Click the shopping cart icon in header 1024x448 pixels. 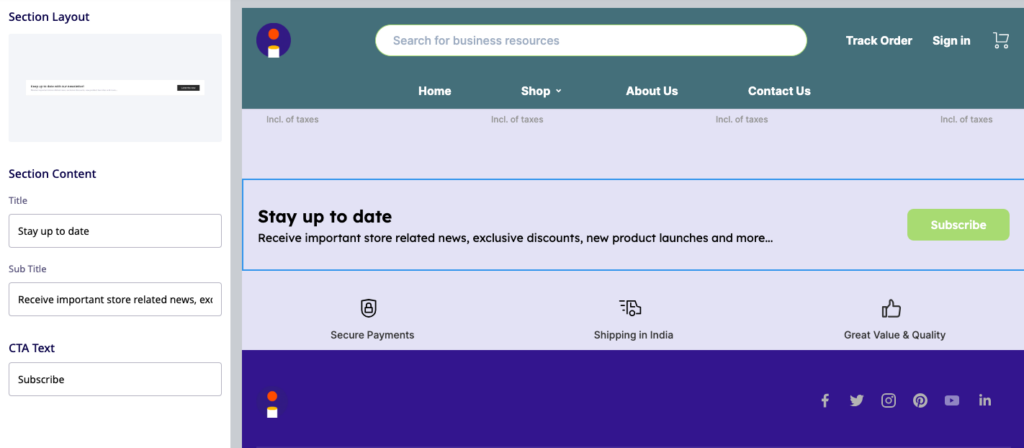click(x=1000, y=40)
